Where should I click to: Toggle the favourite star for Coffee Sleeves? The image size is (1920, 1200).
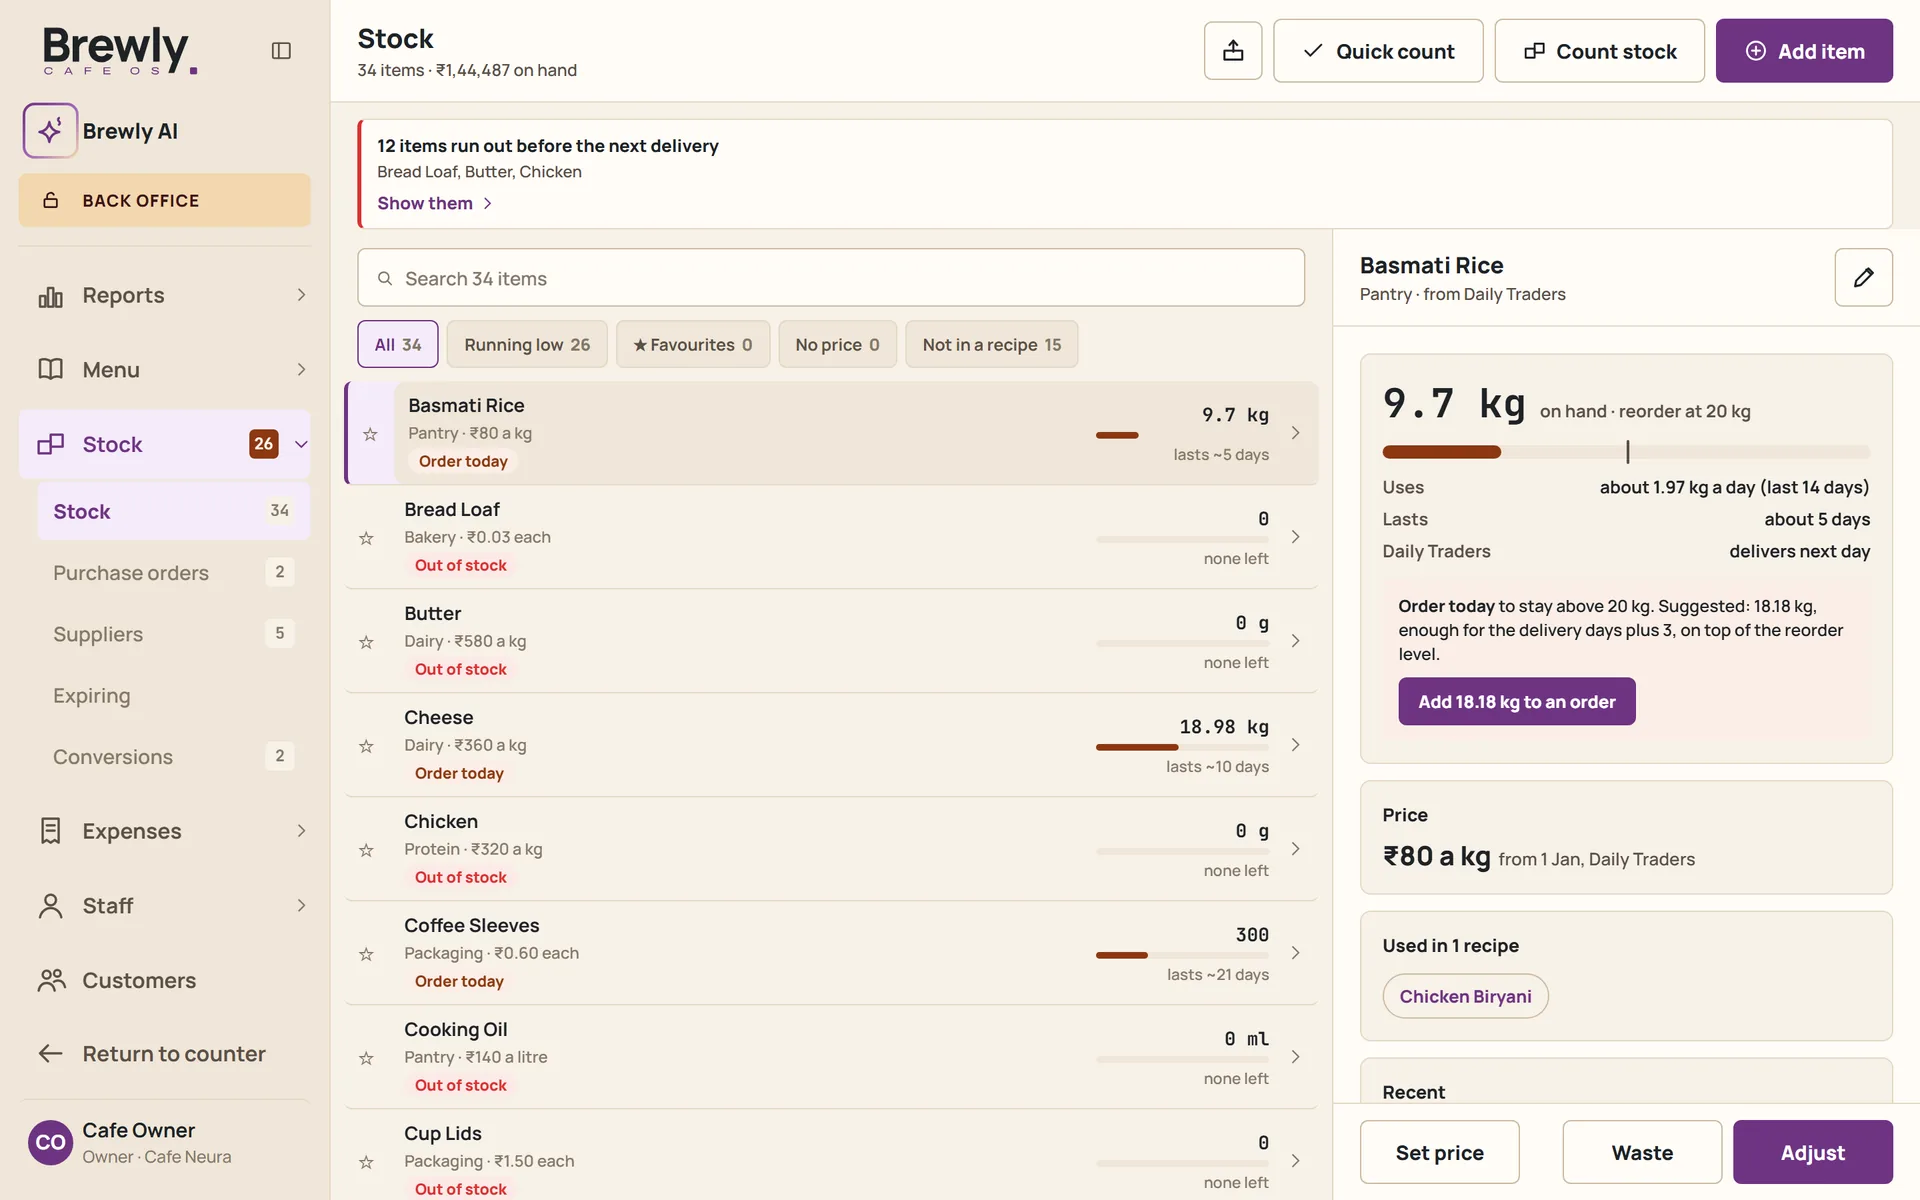(366, 954)
